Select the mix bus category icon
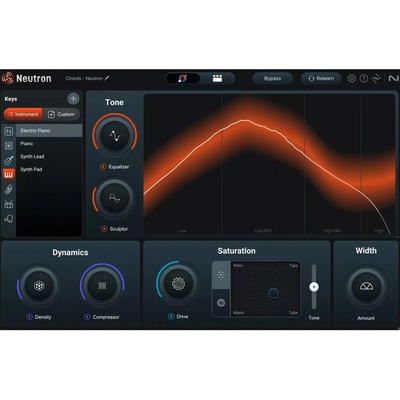Viewport: 400px width, 400px height. pos(9,131)
